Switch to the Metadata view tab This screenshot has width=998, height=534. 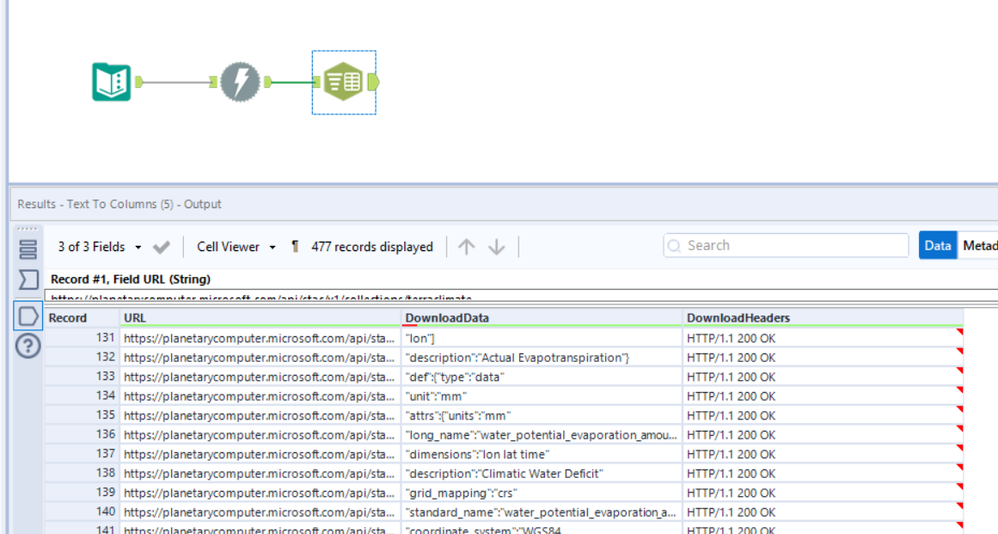[978, 246]
